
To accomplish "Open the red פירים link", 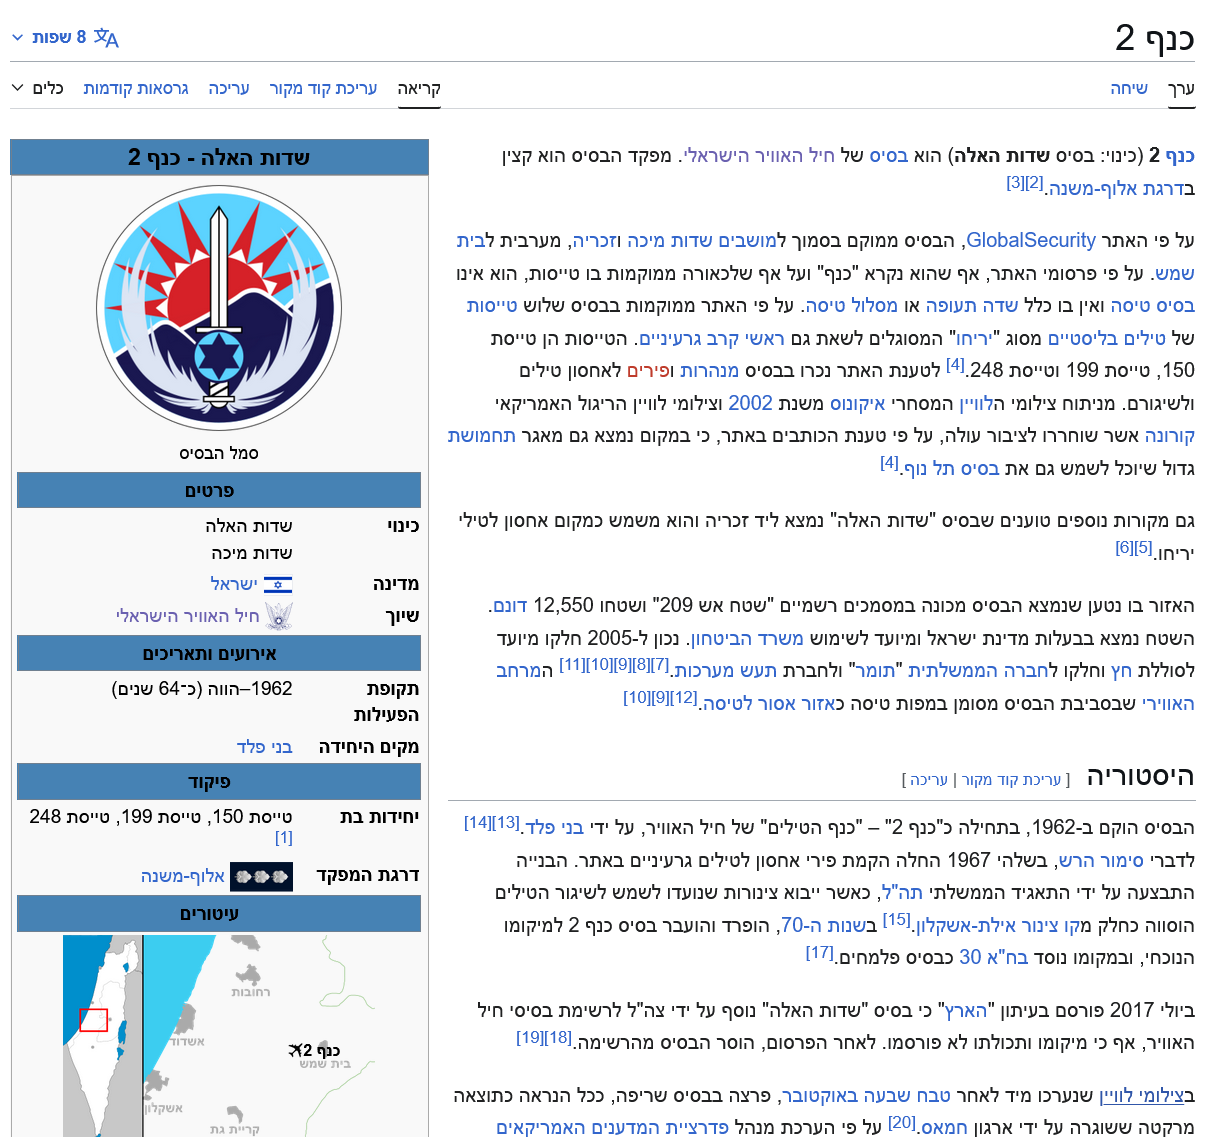I will [x=646, y=371].
